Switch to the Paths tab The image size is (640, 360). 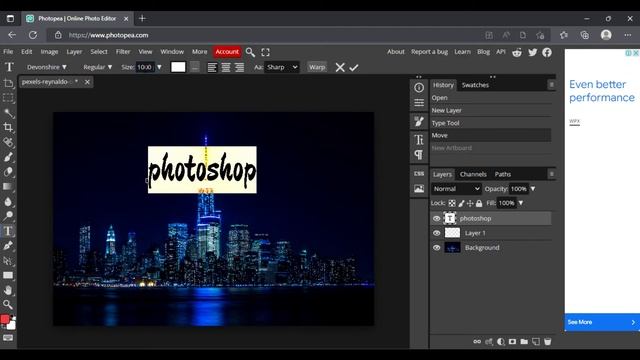pyautogui.click(x=503, y=174)
